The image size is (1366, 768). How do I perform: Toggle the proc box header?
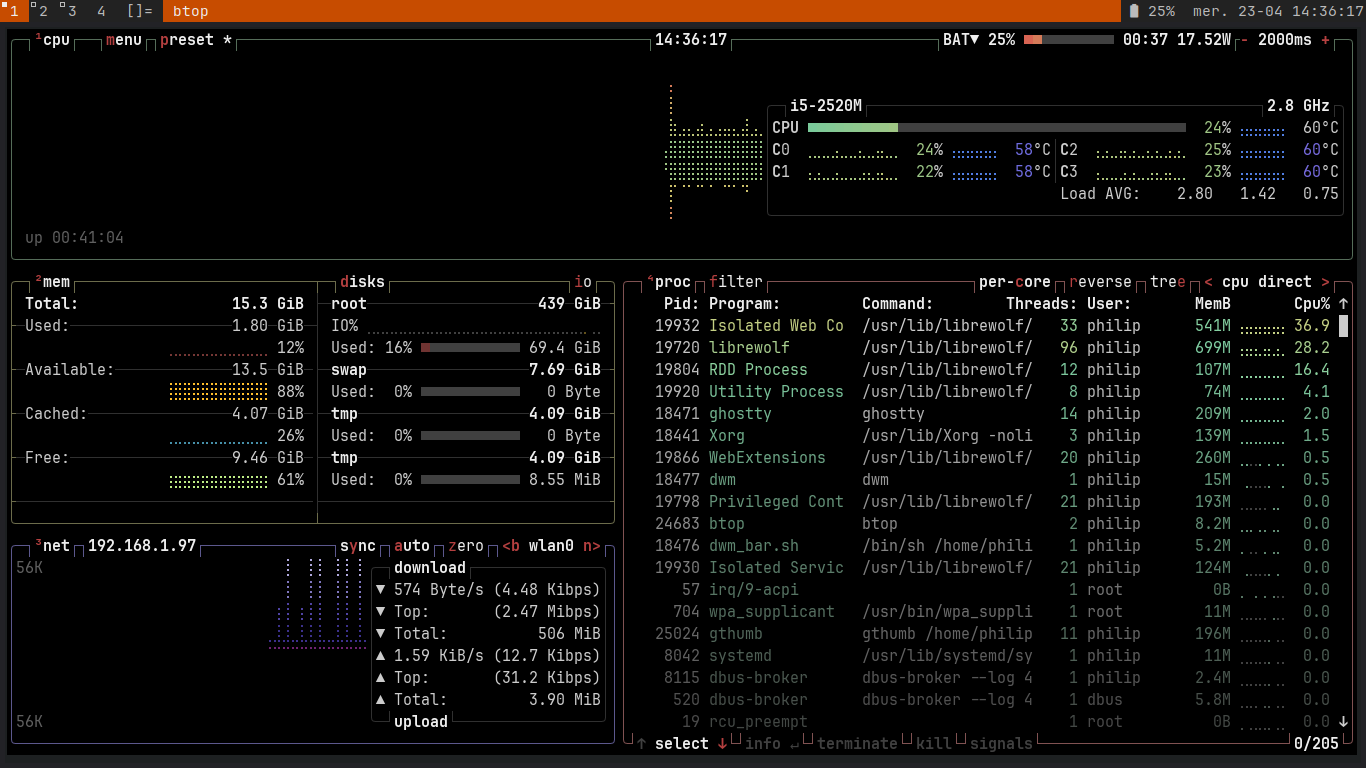(x=669, y=282)
